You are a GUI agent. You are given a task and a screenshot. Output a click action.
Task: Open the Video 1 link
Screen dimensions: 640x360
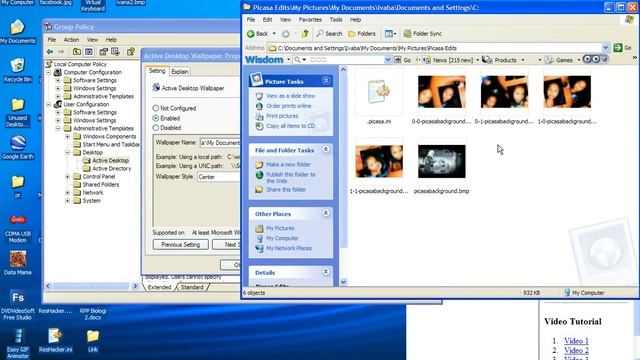click(576, 340)
